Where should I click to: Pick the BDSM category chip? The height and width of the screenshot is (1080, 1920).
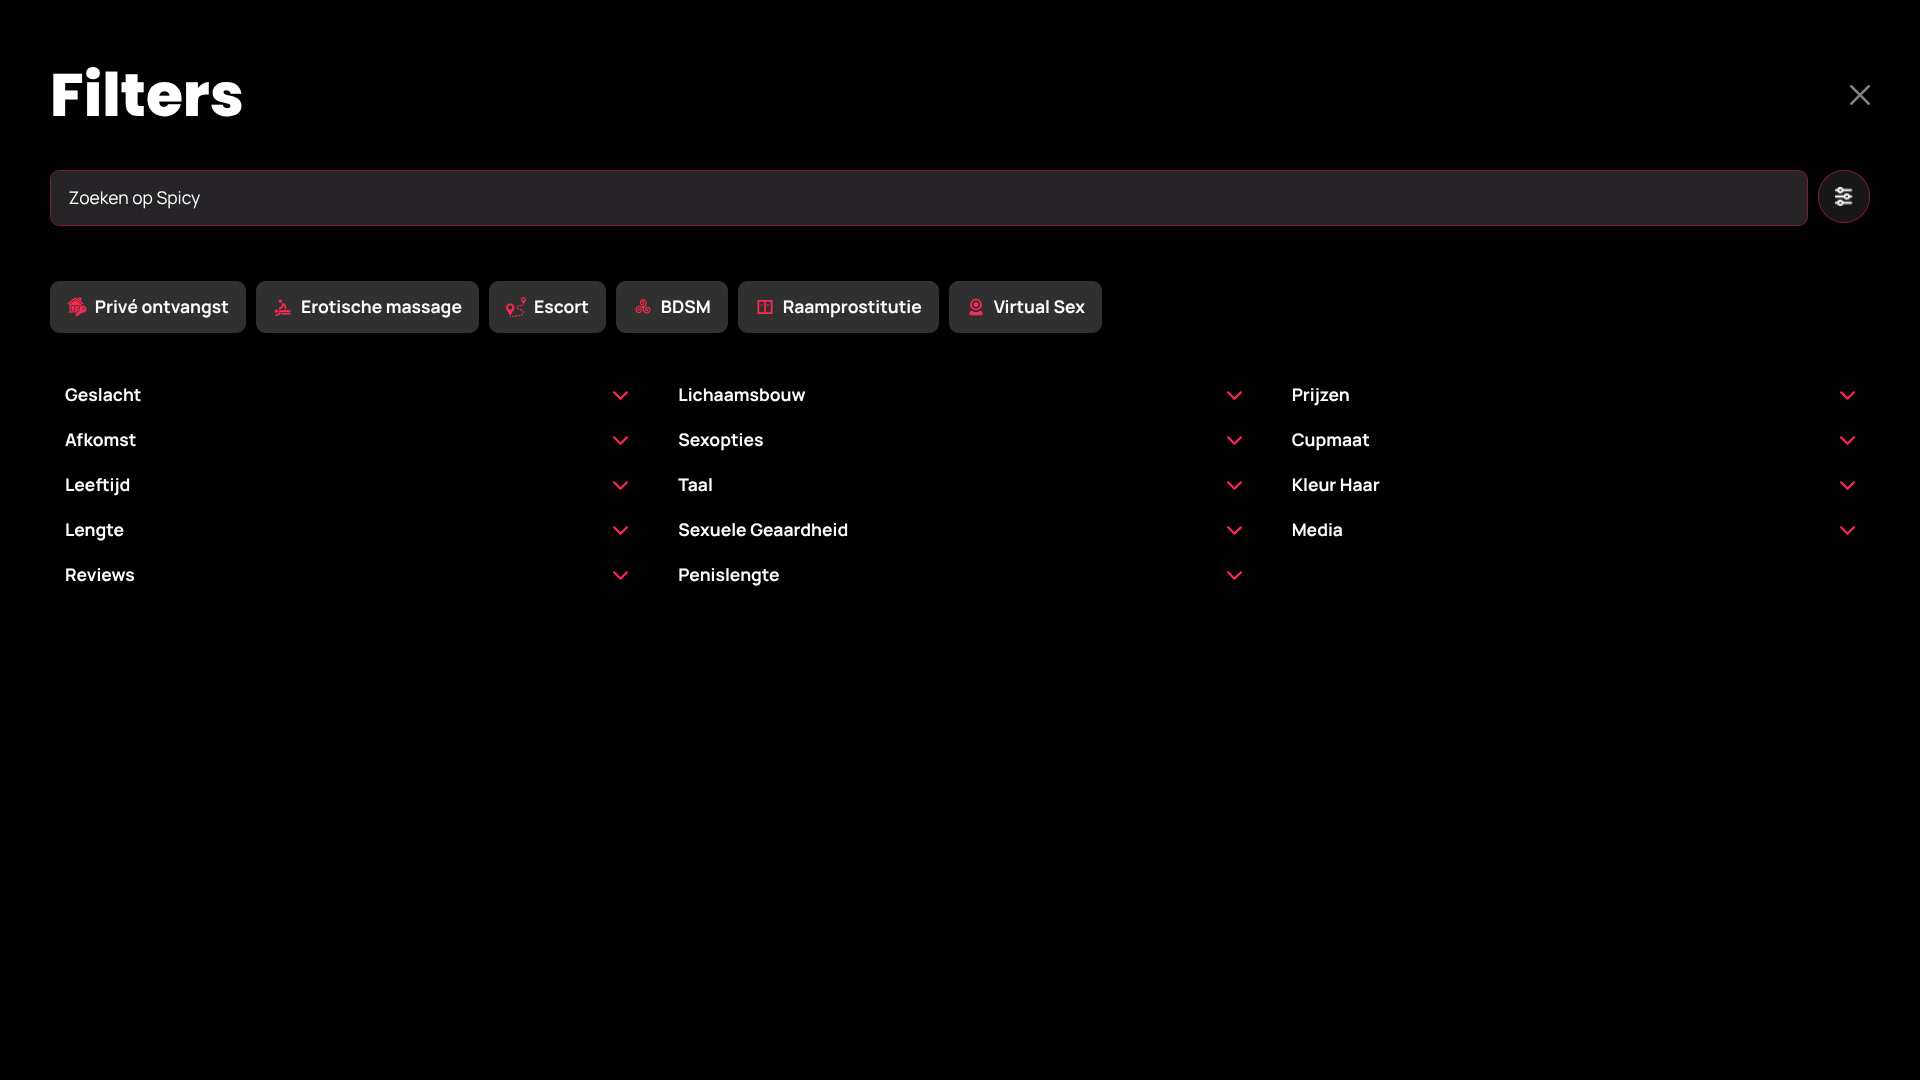(x=672, y=307)
